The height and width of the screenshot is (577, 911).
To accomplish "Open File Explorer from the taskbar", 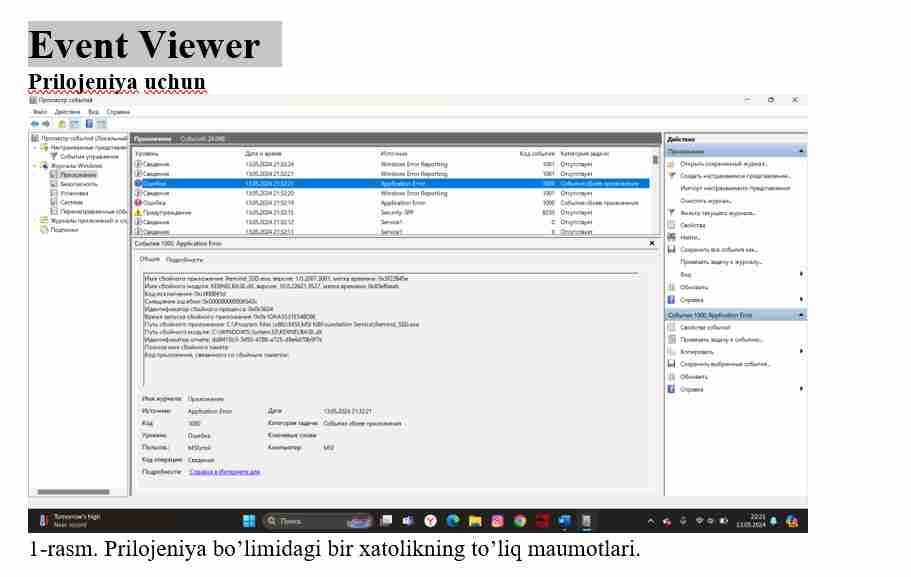I will tap(475, 521).
